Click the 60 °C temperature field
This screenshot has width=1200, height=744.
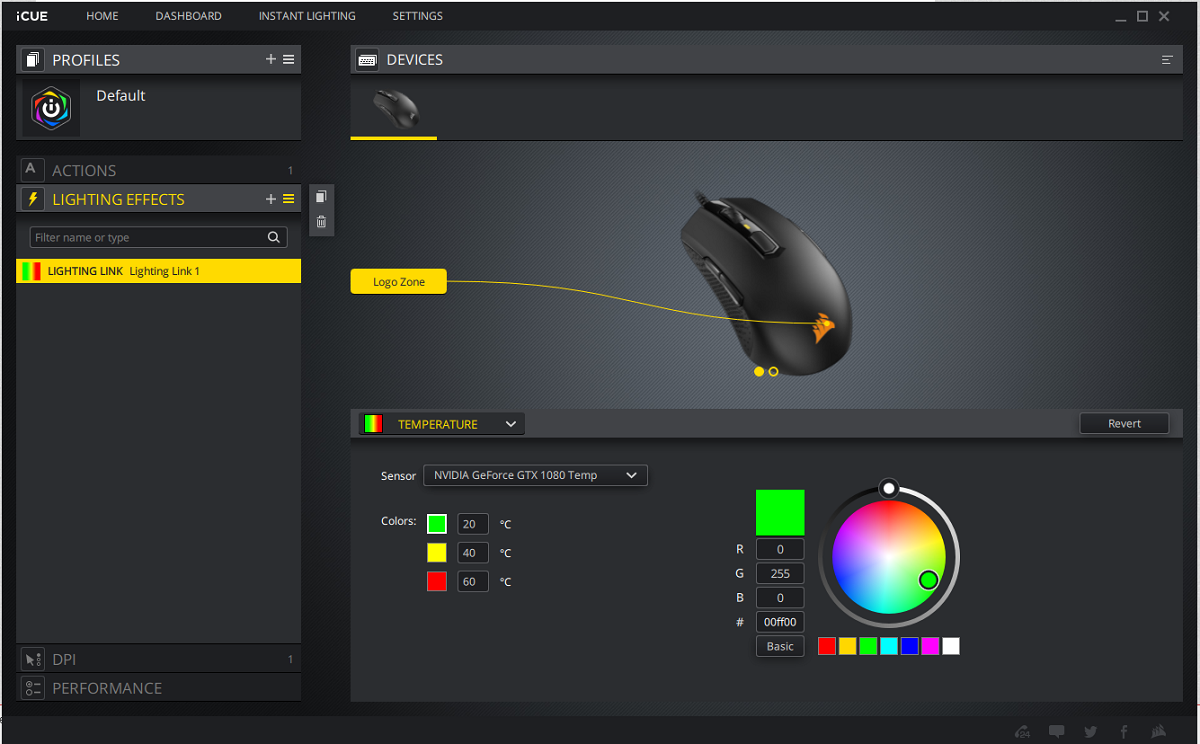click(x=473, y=581)
